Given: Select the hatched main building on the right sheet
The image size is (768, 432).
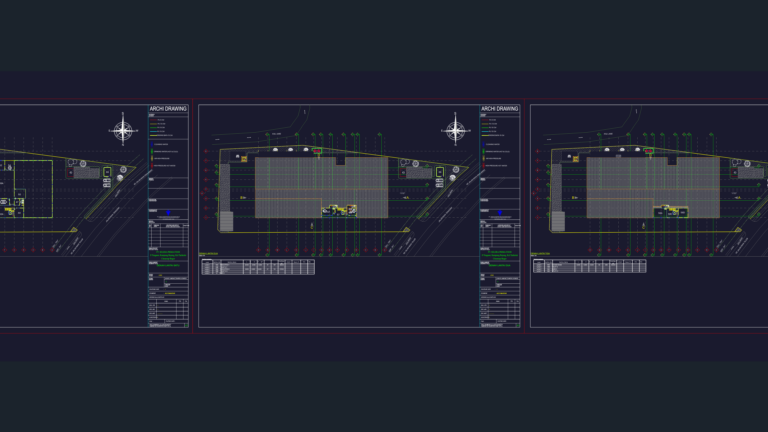Looking at the screenshot, I should [653, 187].
